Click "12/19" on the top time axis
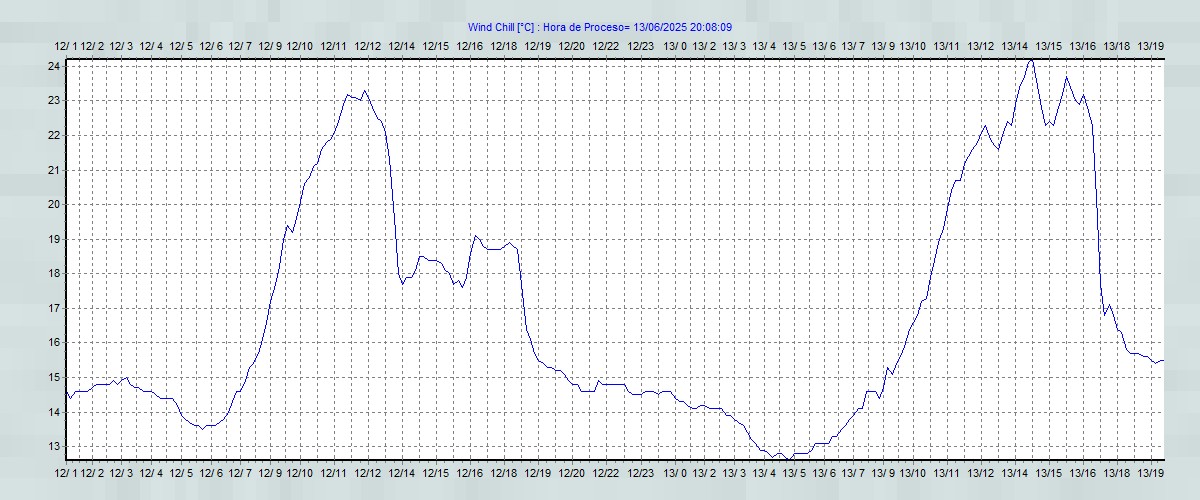Viewport: 1200px width, 500px height. tap(538, 46)
